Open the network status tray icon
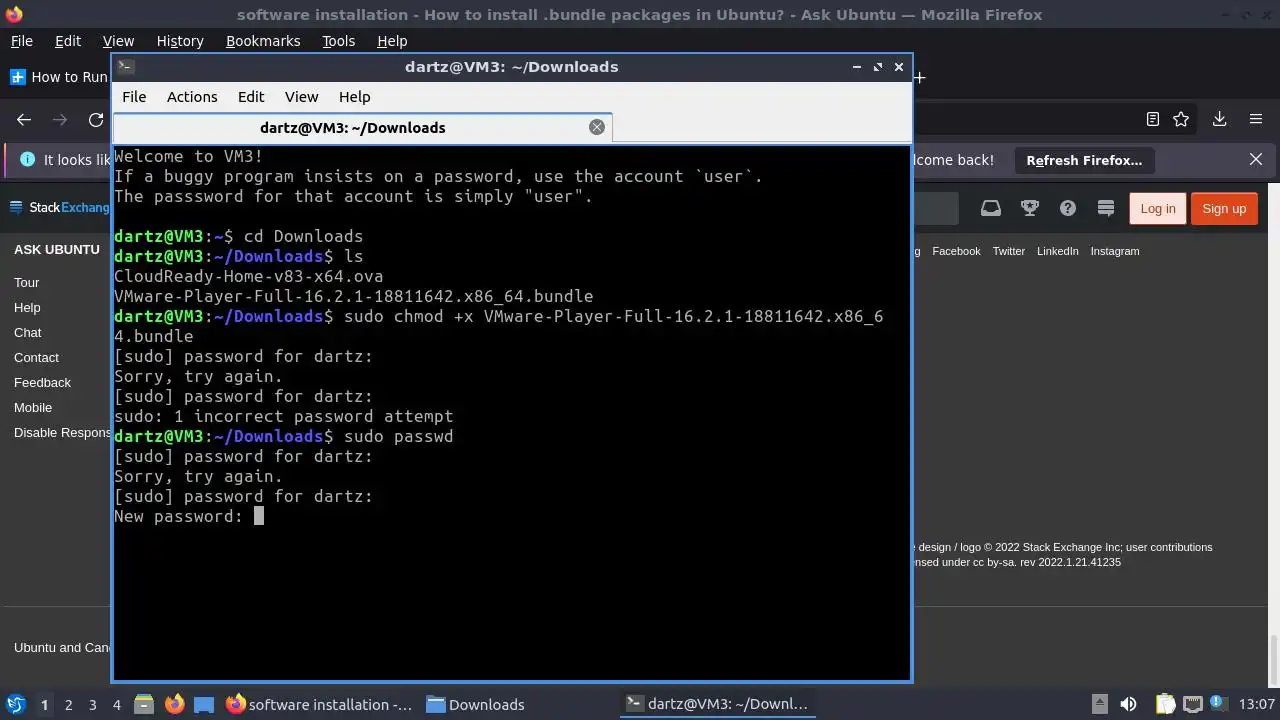 tap(1193, 704)
